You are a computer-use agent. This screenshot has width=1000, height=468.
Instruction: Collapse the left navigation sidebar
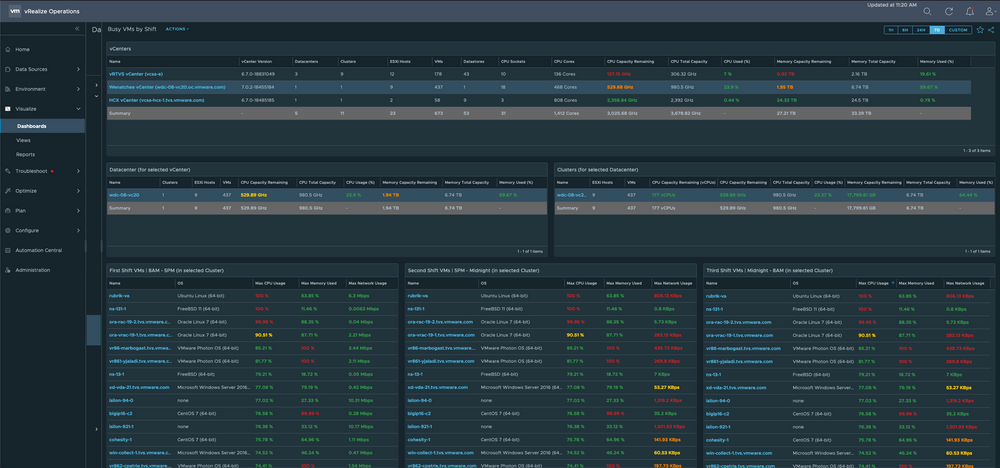click(77, 29)
